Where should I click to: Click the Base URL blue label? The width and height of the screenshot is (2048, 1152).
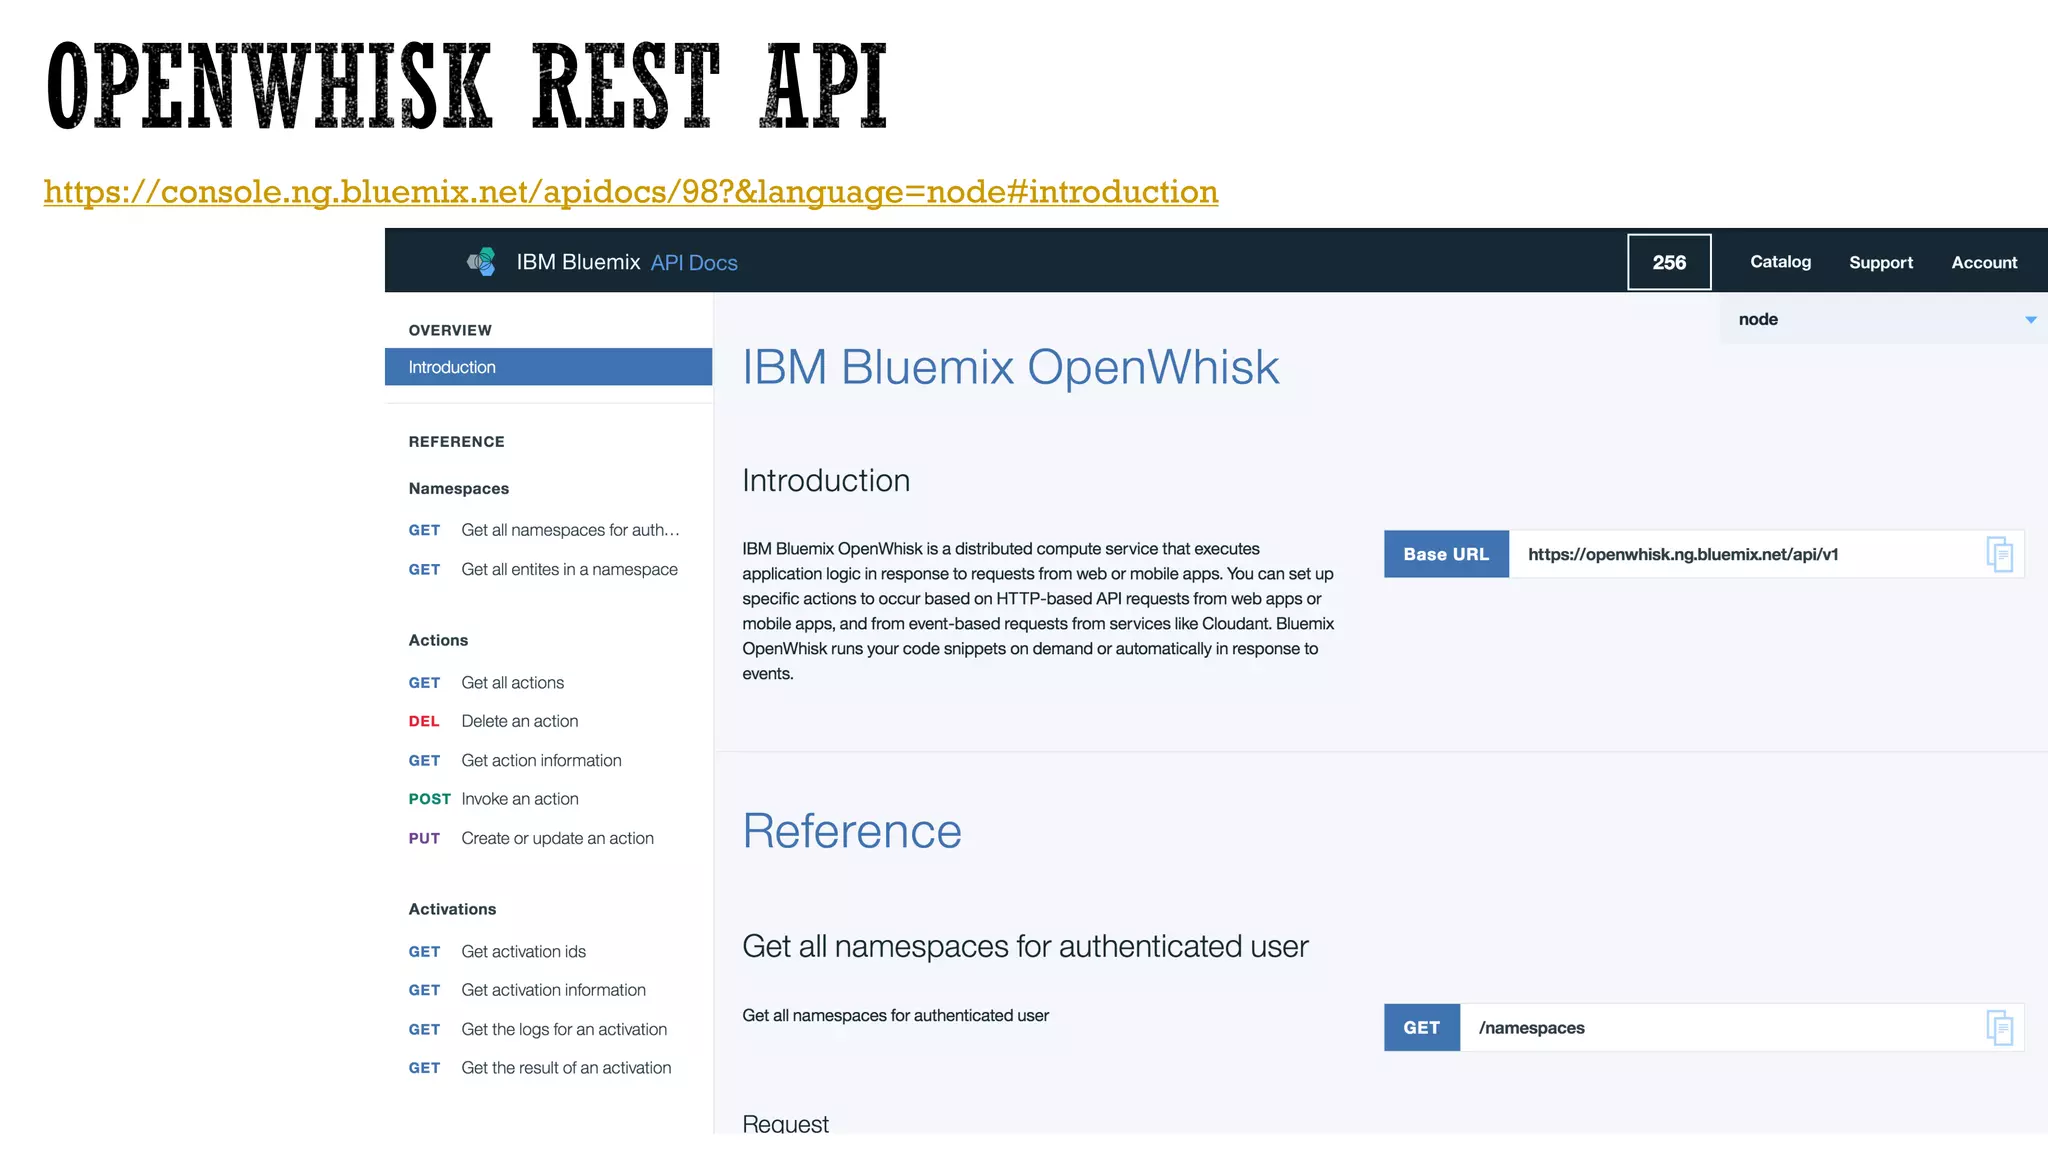click(1446, 554)
